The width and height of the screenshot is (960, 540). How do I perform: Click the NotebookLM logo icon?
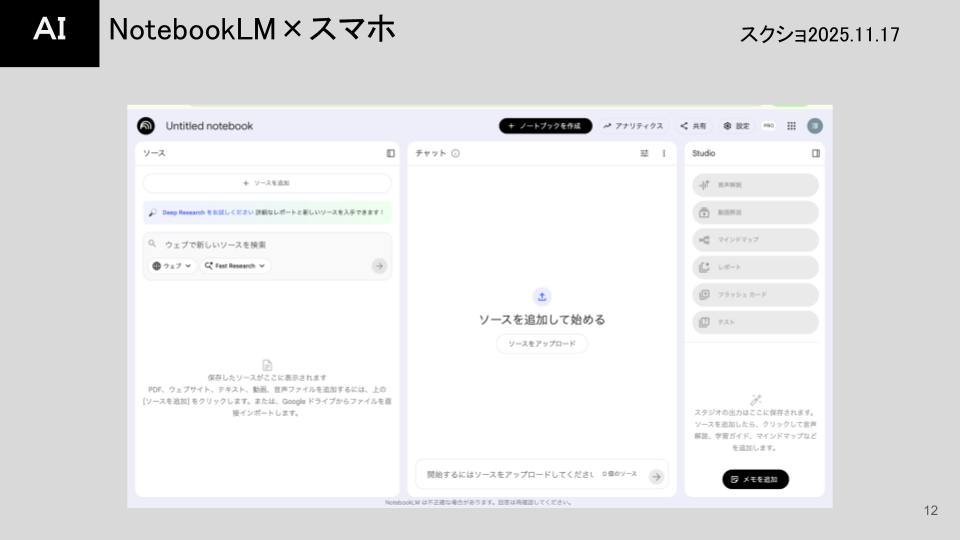pyautogui.click(x=146, y=126)
